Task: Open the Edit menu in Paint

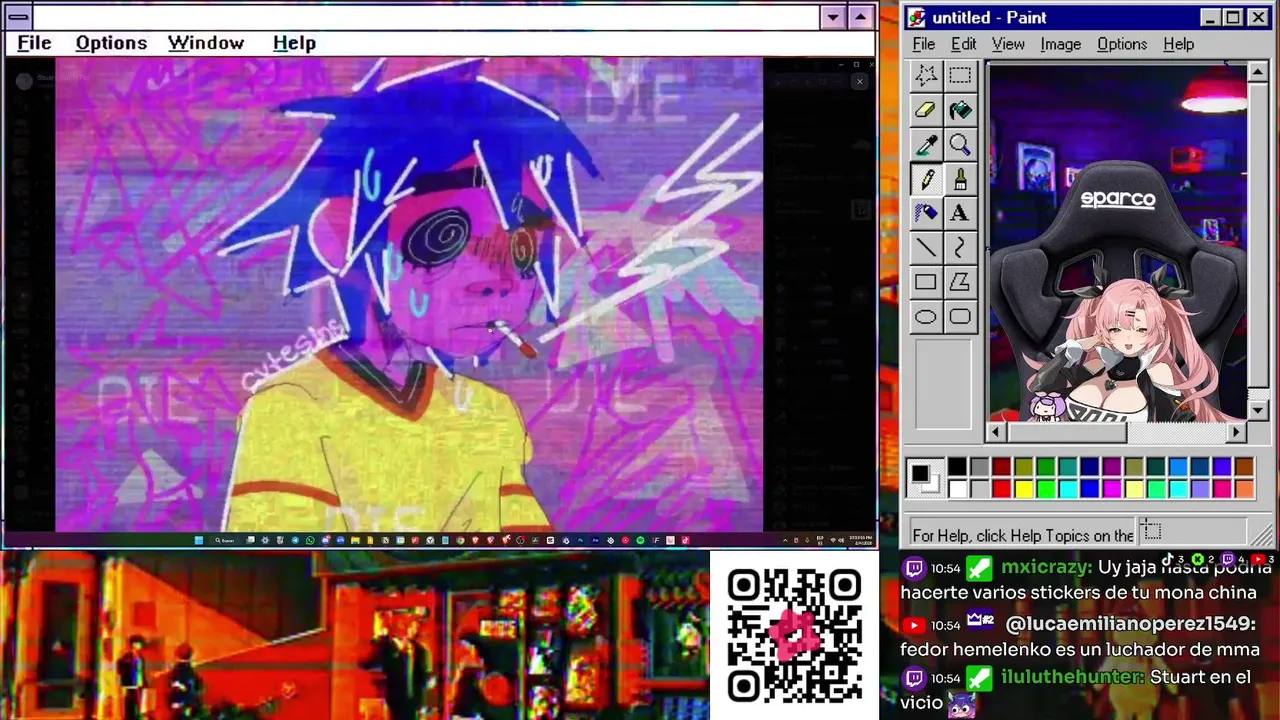Action: [963, 44]
